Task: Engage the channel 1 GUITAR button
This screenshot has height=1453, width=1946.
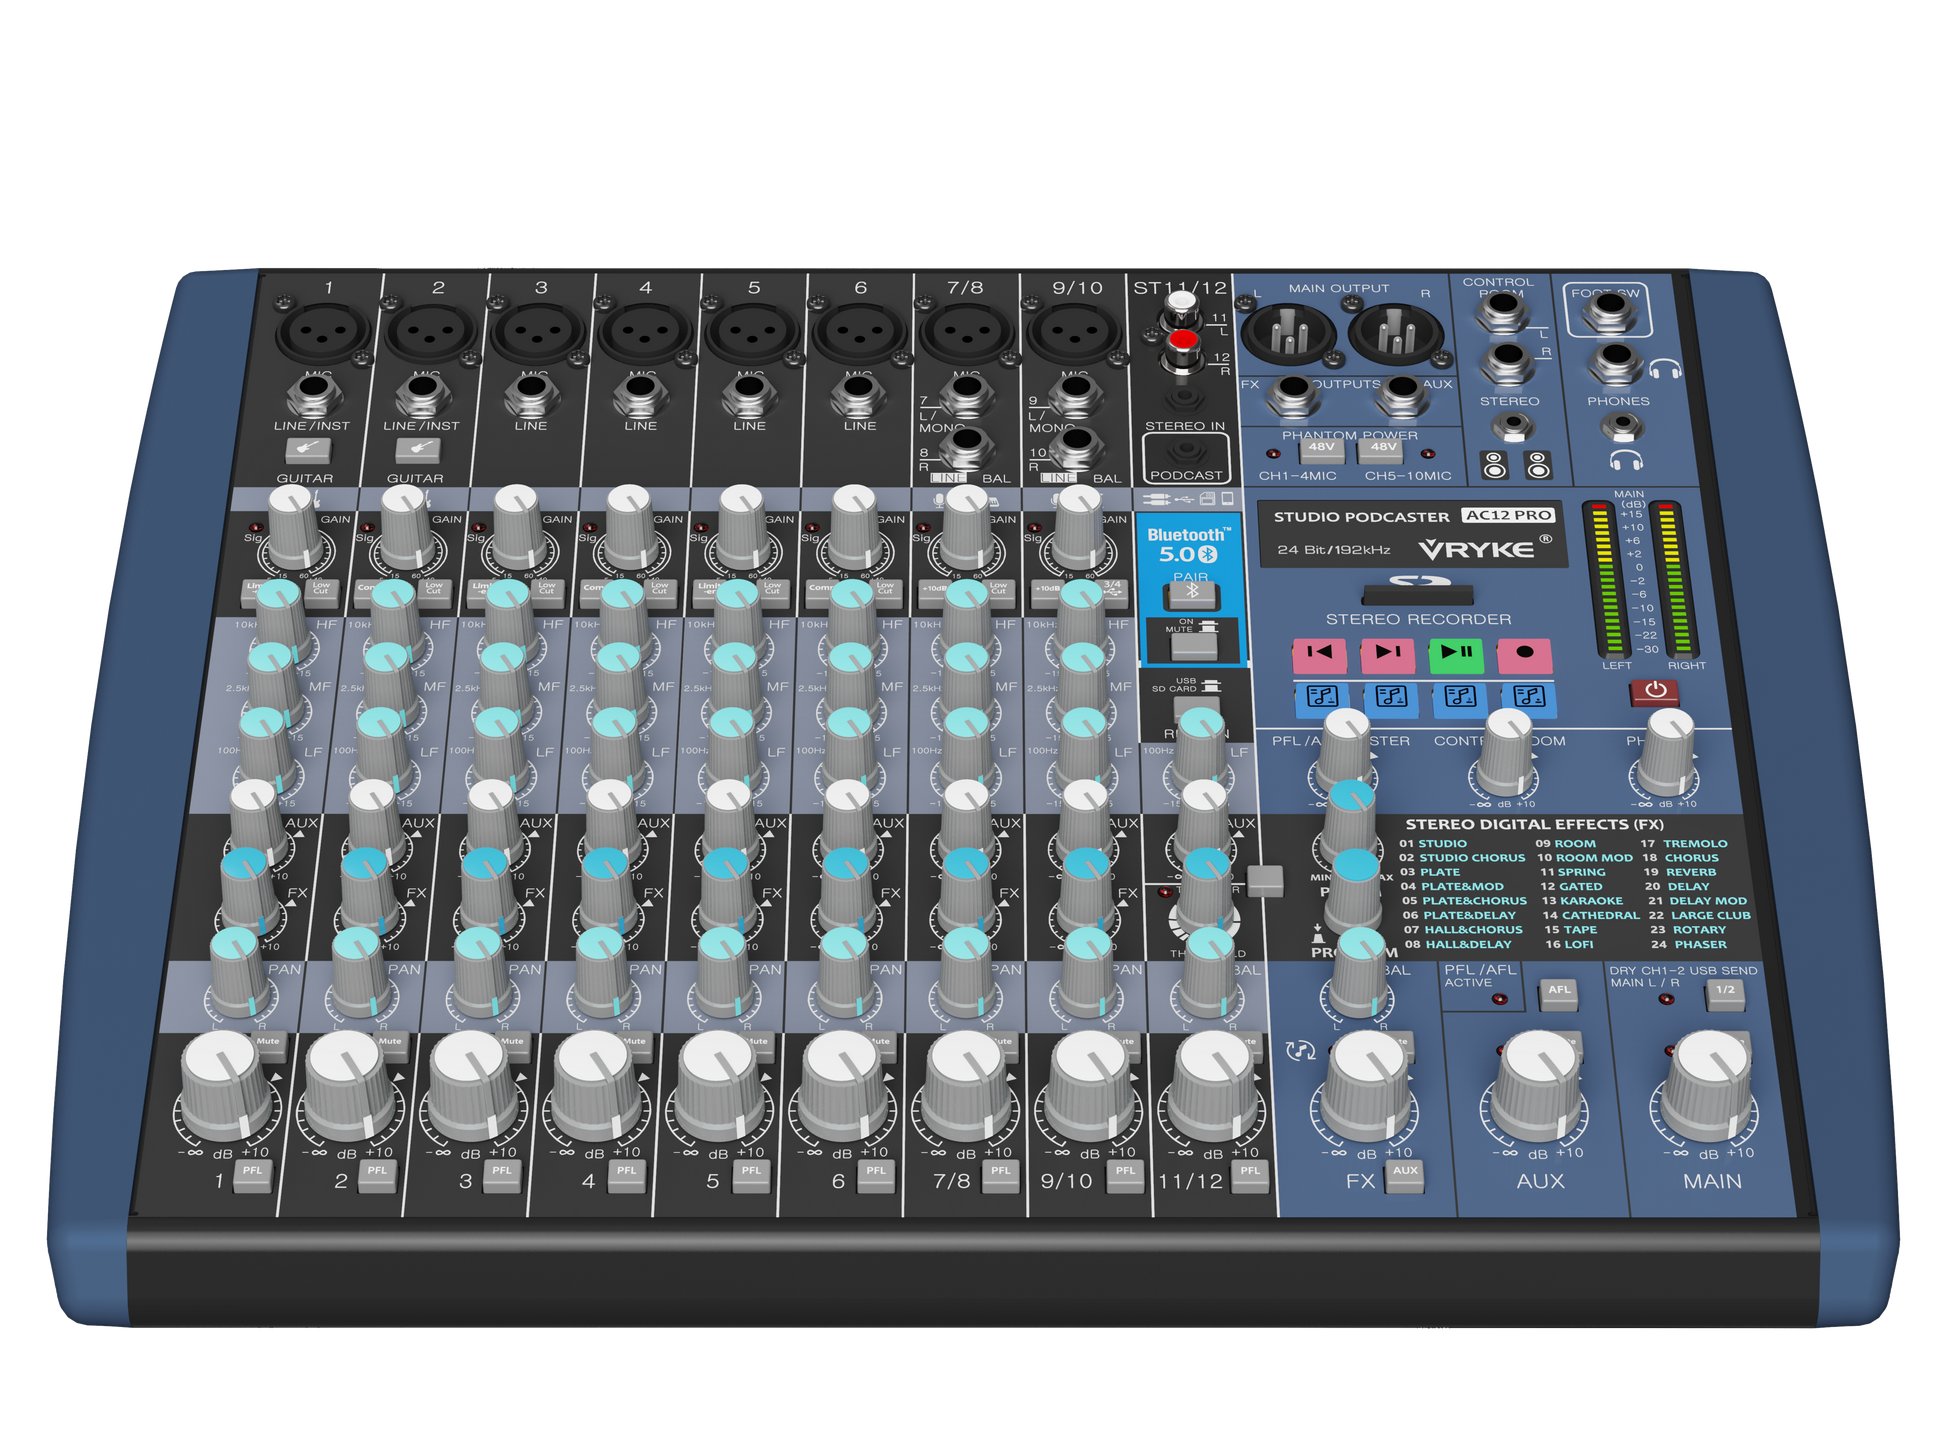Action: (x=308, y=451)
